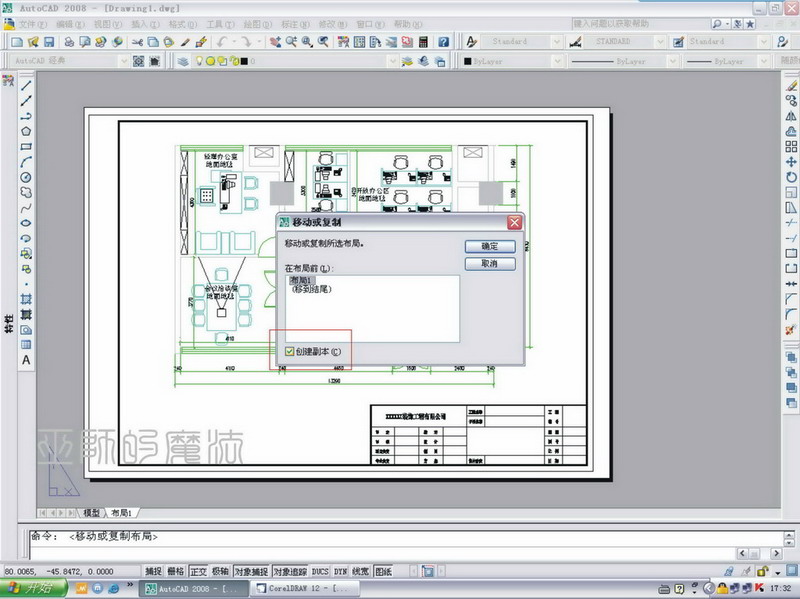The image size is (800, 599).
Task: Open the ByLayer linetype dropdown
Action: tap(672, 62)
